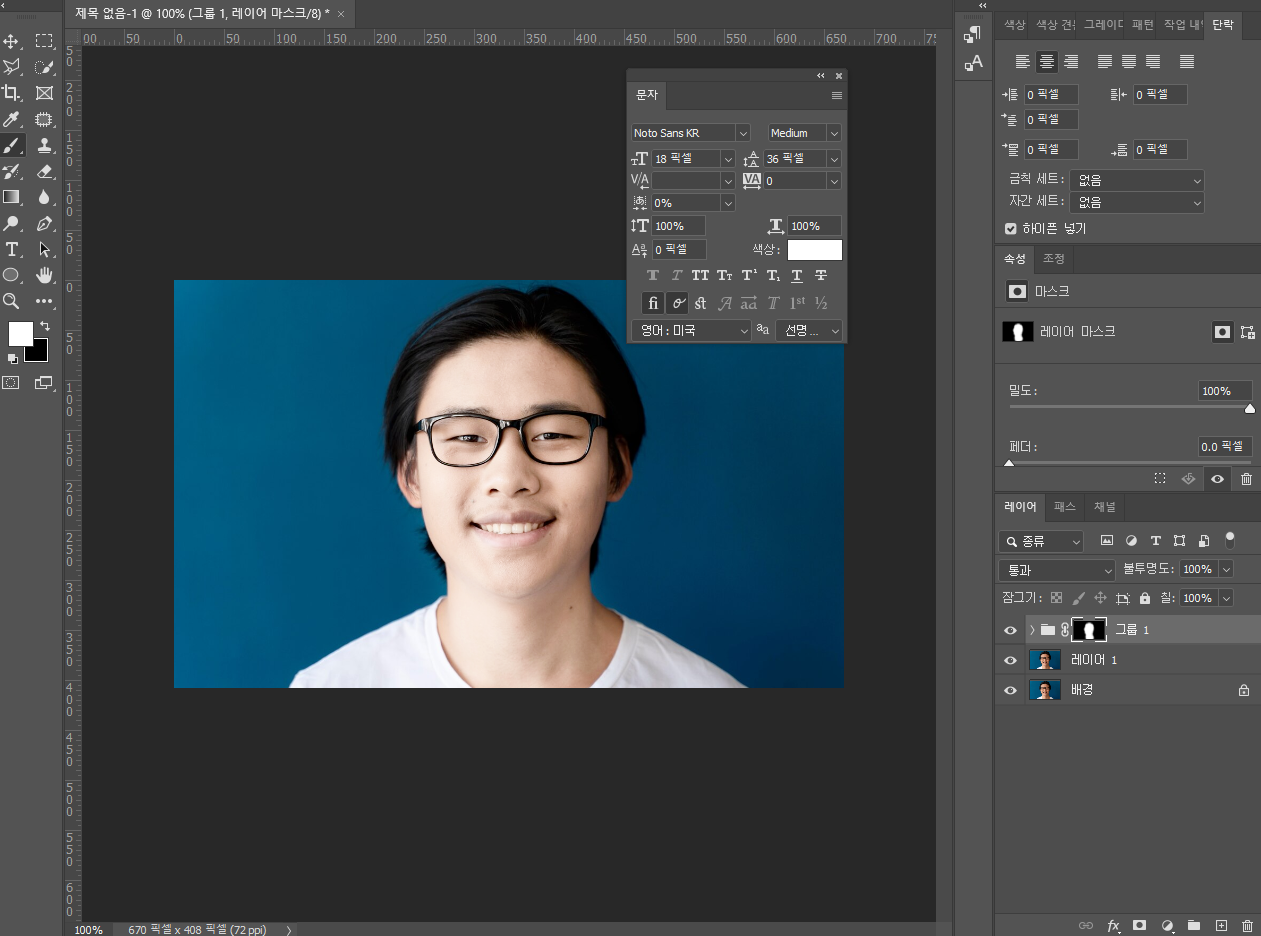The height and width of the screenshot is (936, 1261).
Task: Select the Brush tool
Action: coord(12,145)
